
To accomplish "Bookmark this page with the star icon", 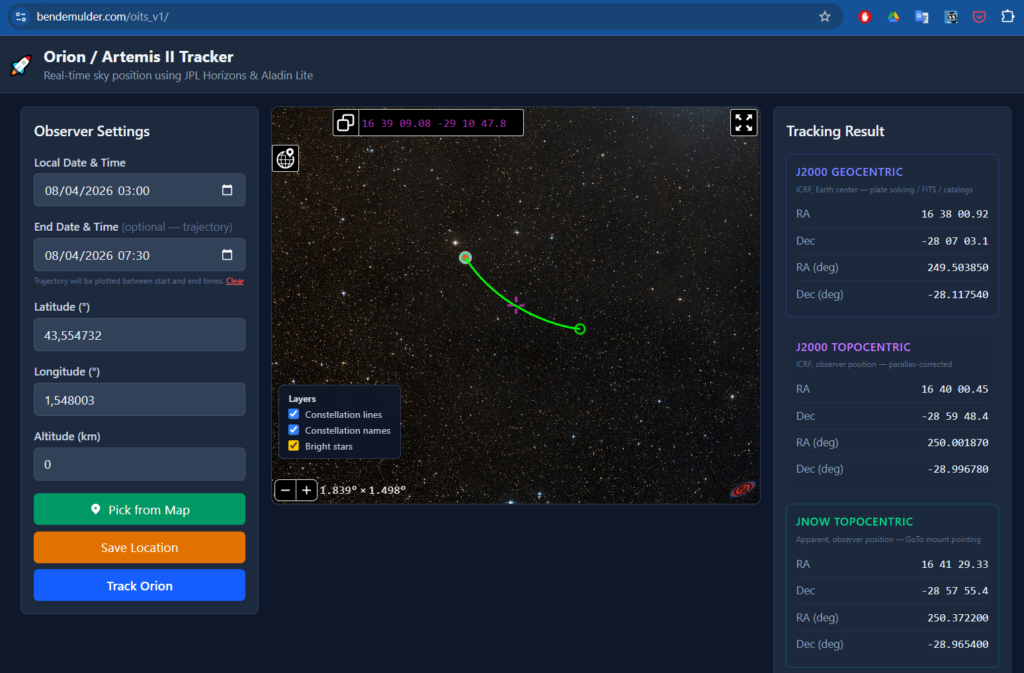I will (825, 17).
